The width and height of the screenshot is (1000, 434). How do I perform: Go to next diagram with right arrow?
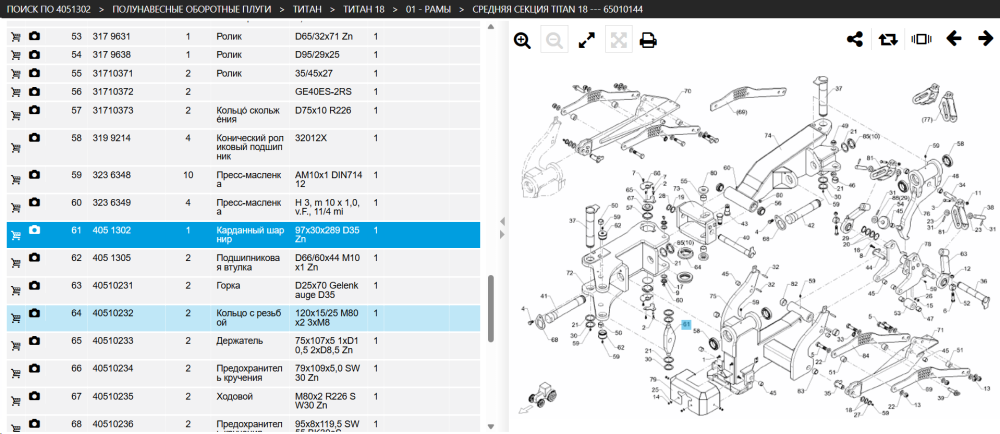985,39
